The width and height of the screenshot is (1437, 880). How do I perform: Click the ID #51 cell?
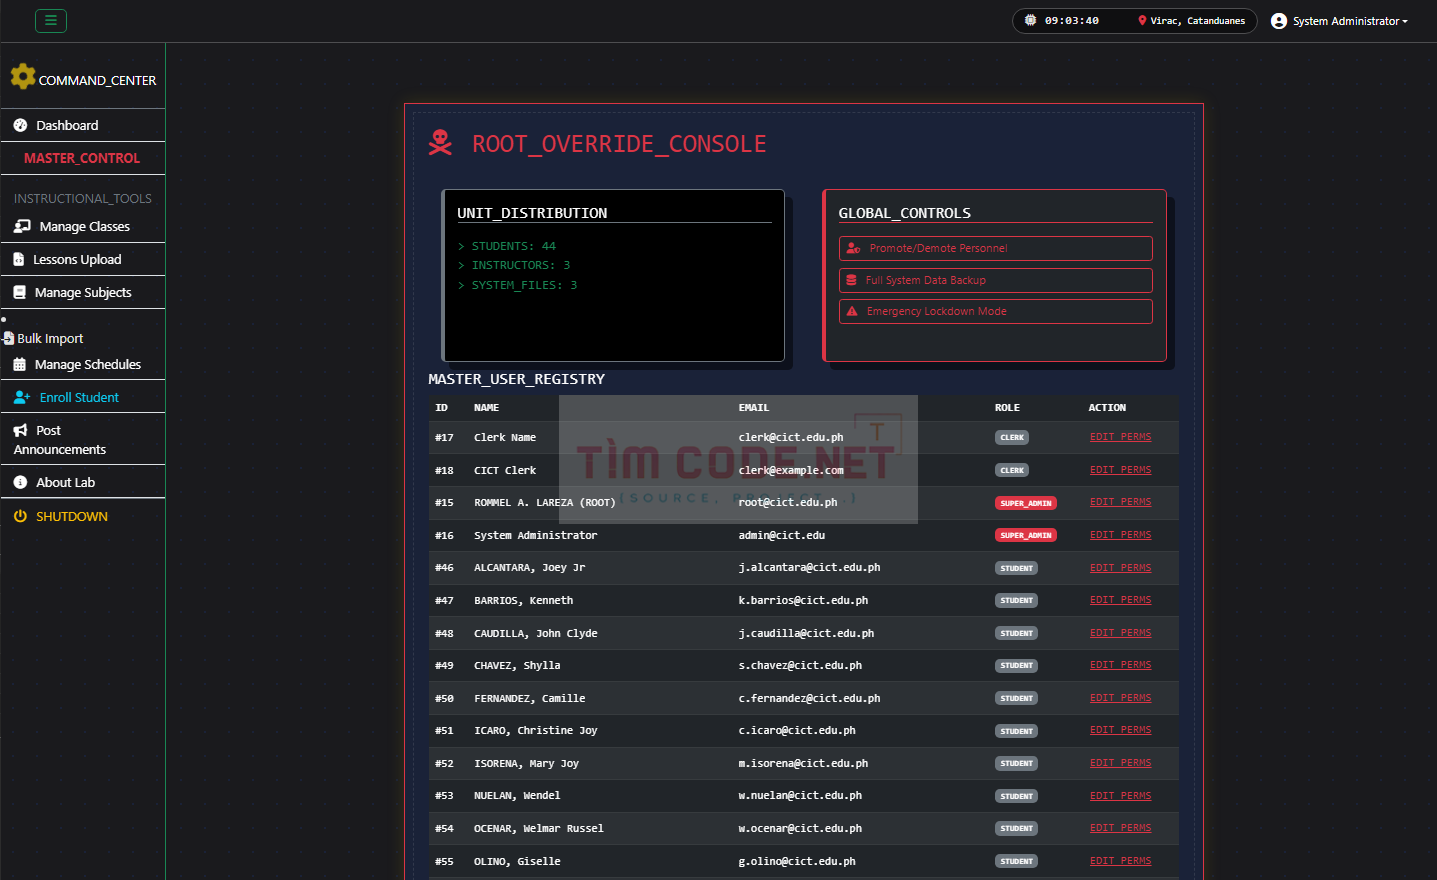[x=444, y=731]
